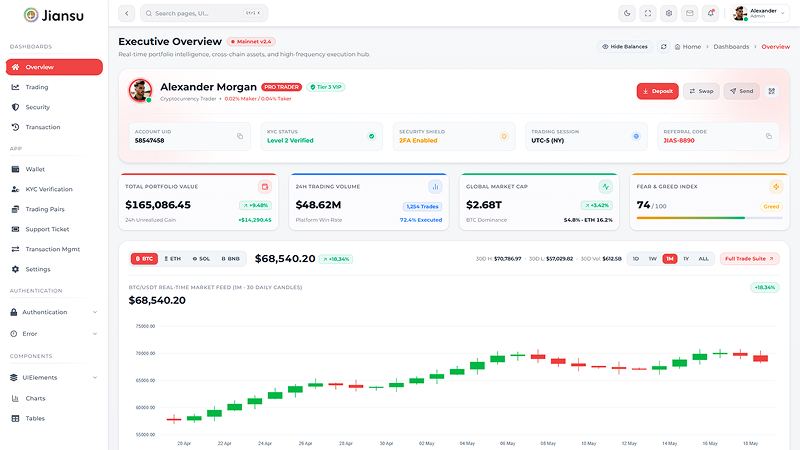This screenshot has height=450, width=800.
Task: Click PRO TRADER badge
Action: click(282, 87)
